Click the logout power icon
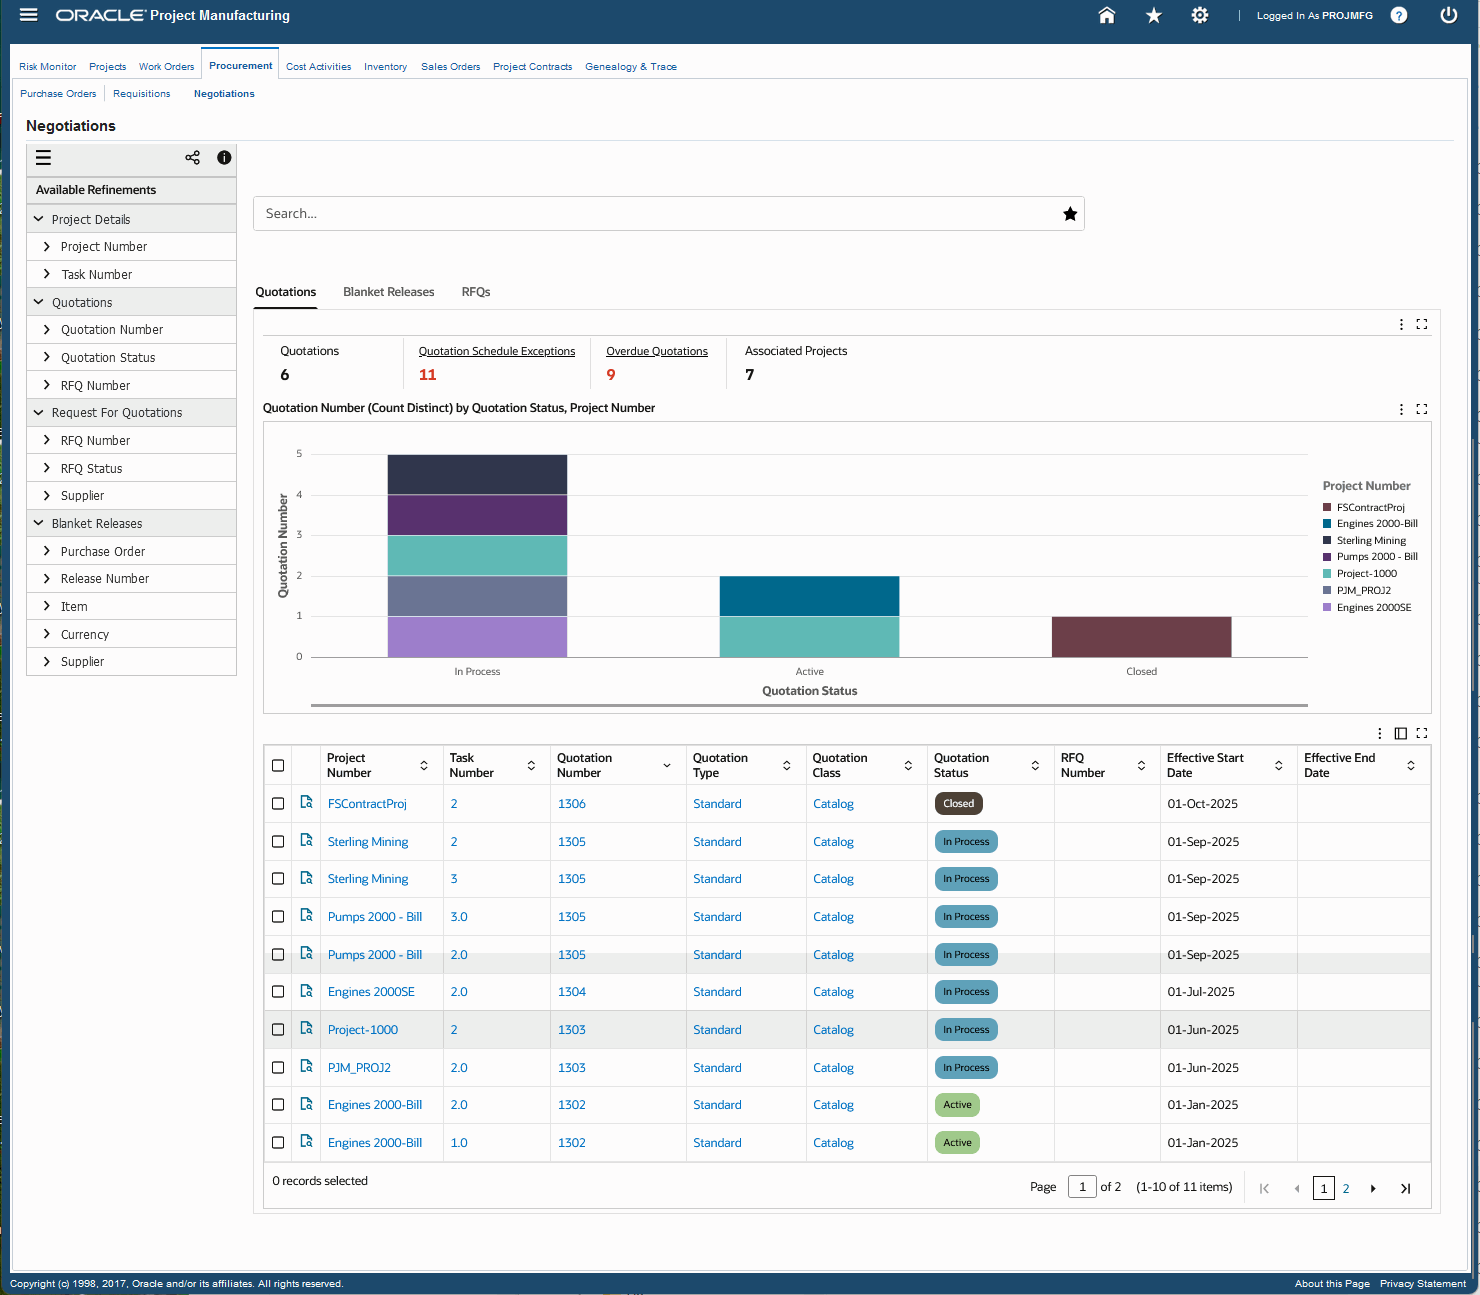The width and height of the screenshot is (1480, 1295). coord(1448,15)
